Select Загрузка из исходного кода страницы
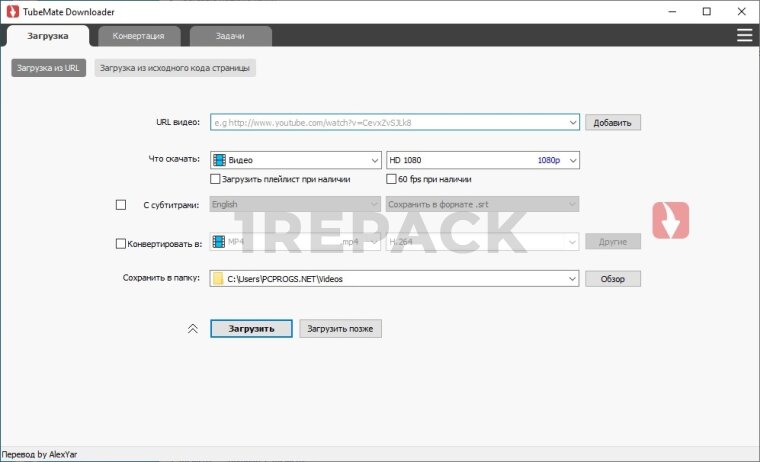Image resolution: width=760 pixels, height=462 pixels. 175,68
